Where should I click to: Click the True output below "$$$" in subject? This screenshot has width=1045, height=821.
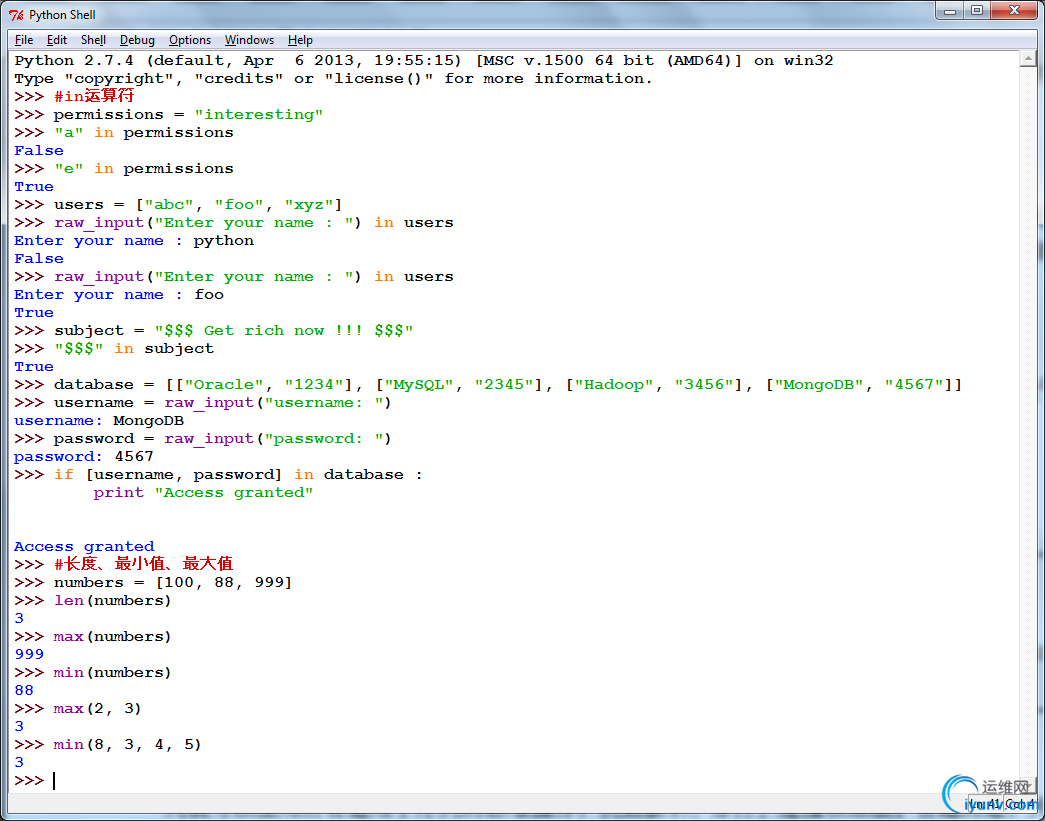pyautogui.click(x=34, y=367)
